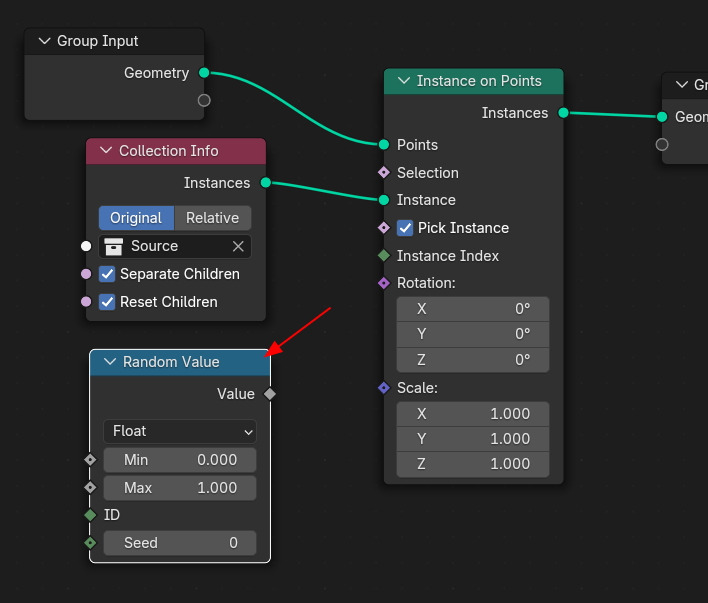The height and width of the screenshot is (603, 708).
Task: Click the Group Input Geometry output socket
Action: coord(204,73)
